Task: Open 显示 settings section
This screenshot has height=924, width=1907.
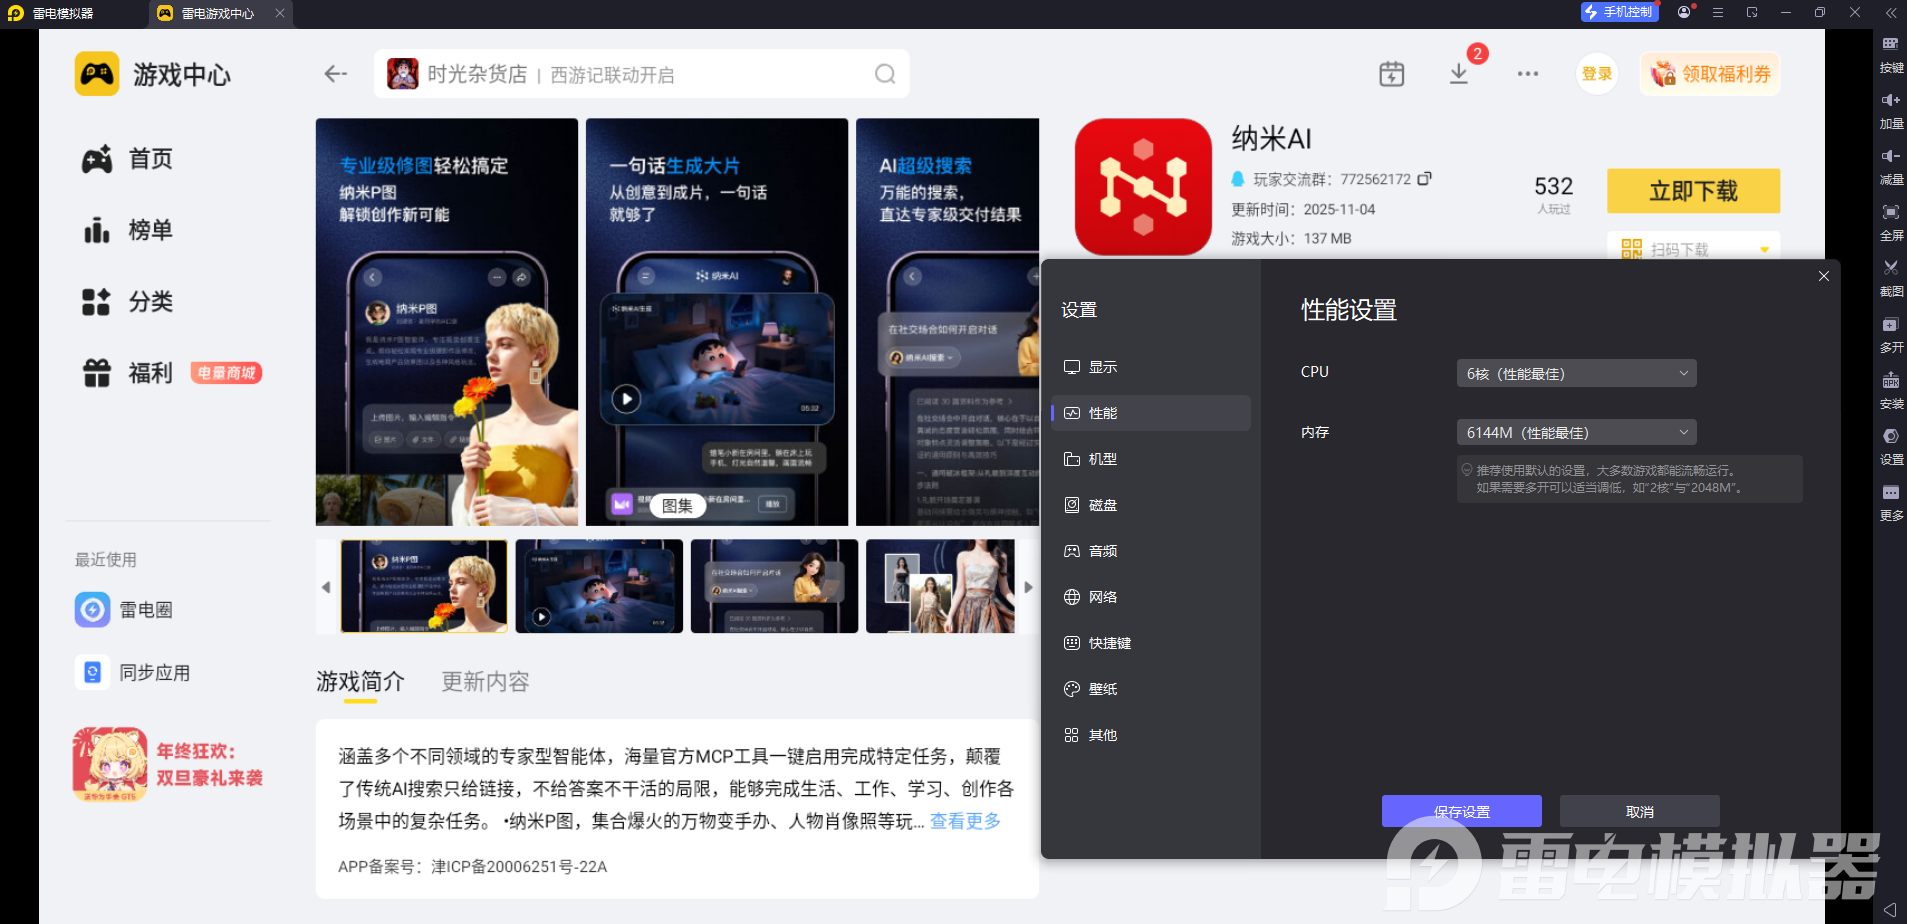Action: point(1151,367)
